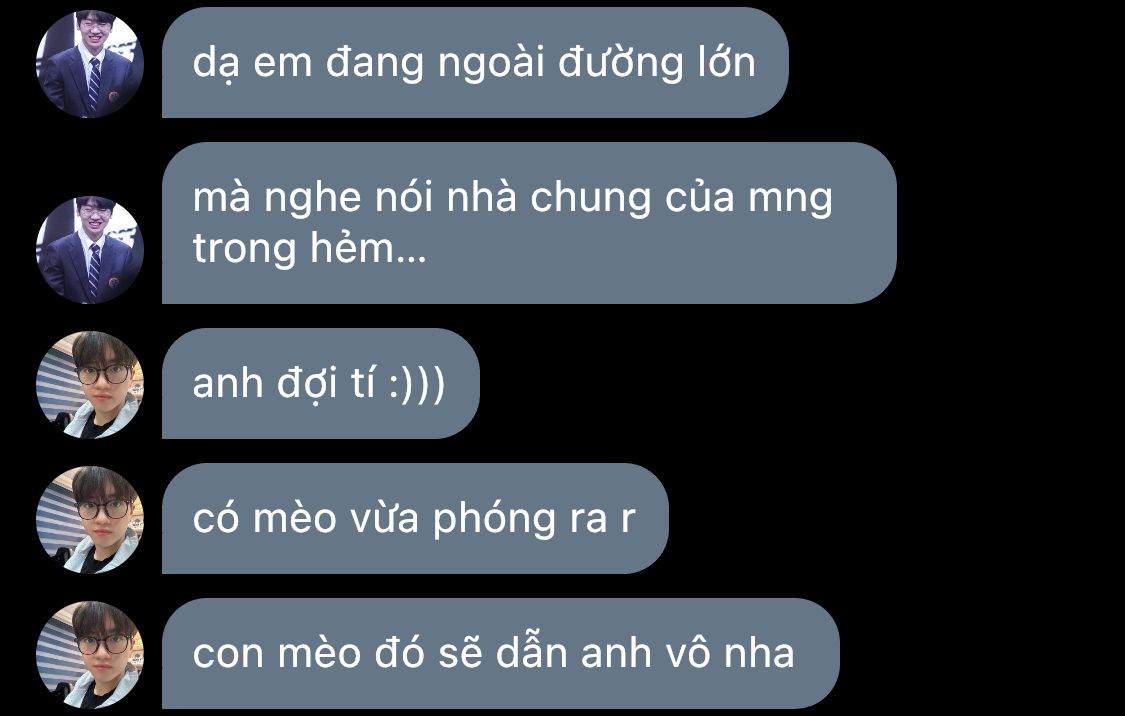
Task: Click the last message 'con mèo đó sẽ dẫn anh vô nha'
Action: [x=501, y=653]
